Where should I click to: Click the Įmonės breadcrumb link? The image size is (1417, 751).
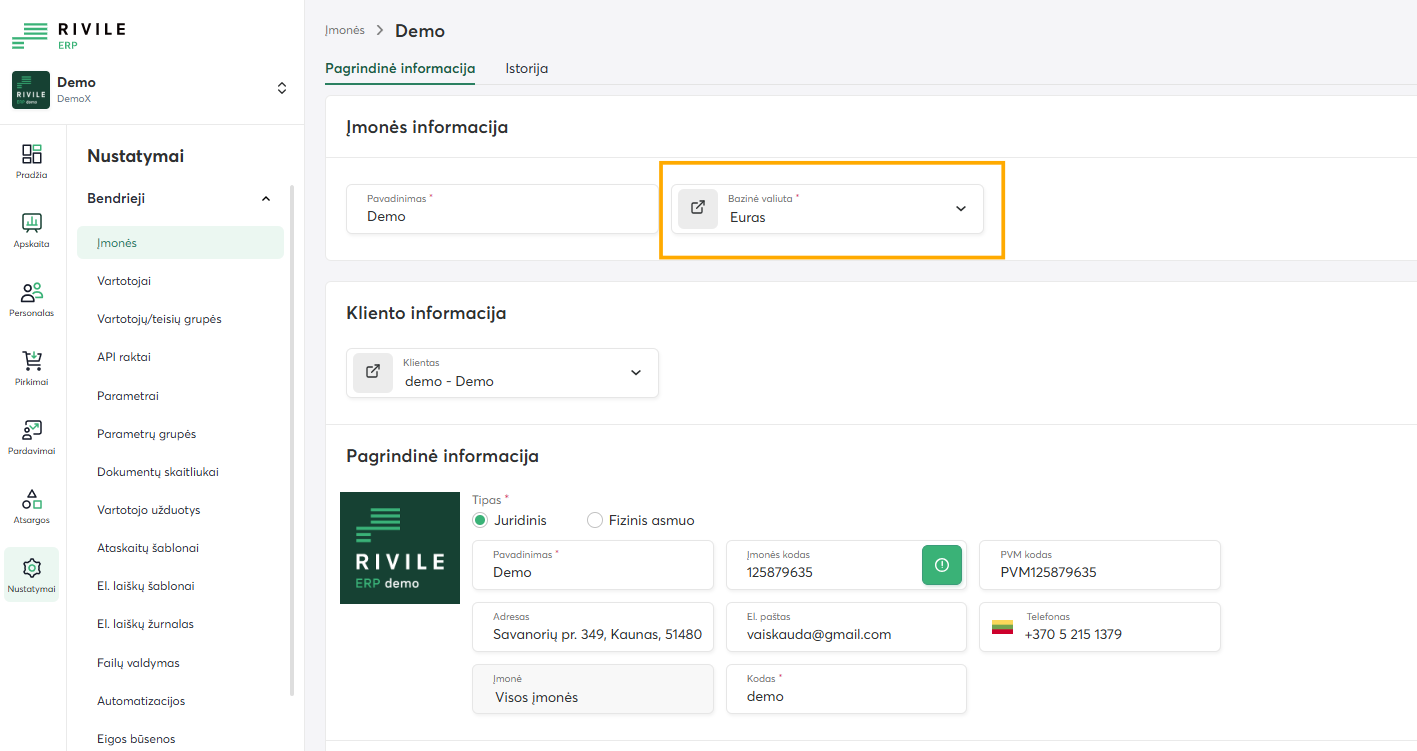pyautogui.click(x=344, y=30)
